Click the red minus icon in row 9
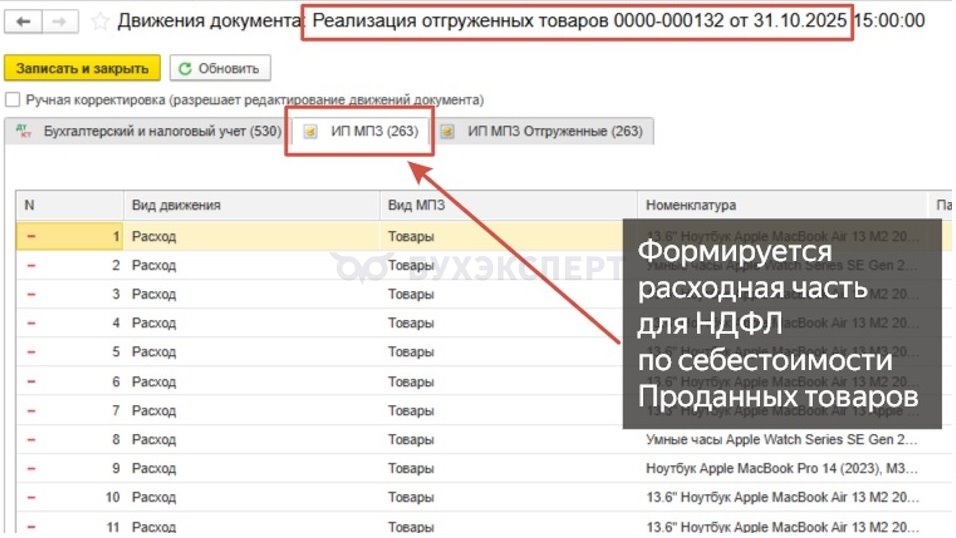Image resolution: width=956 pixels, height=538 pixels. [x=31, y=468]
